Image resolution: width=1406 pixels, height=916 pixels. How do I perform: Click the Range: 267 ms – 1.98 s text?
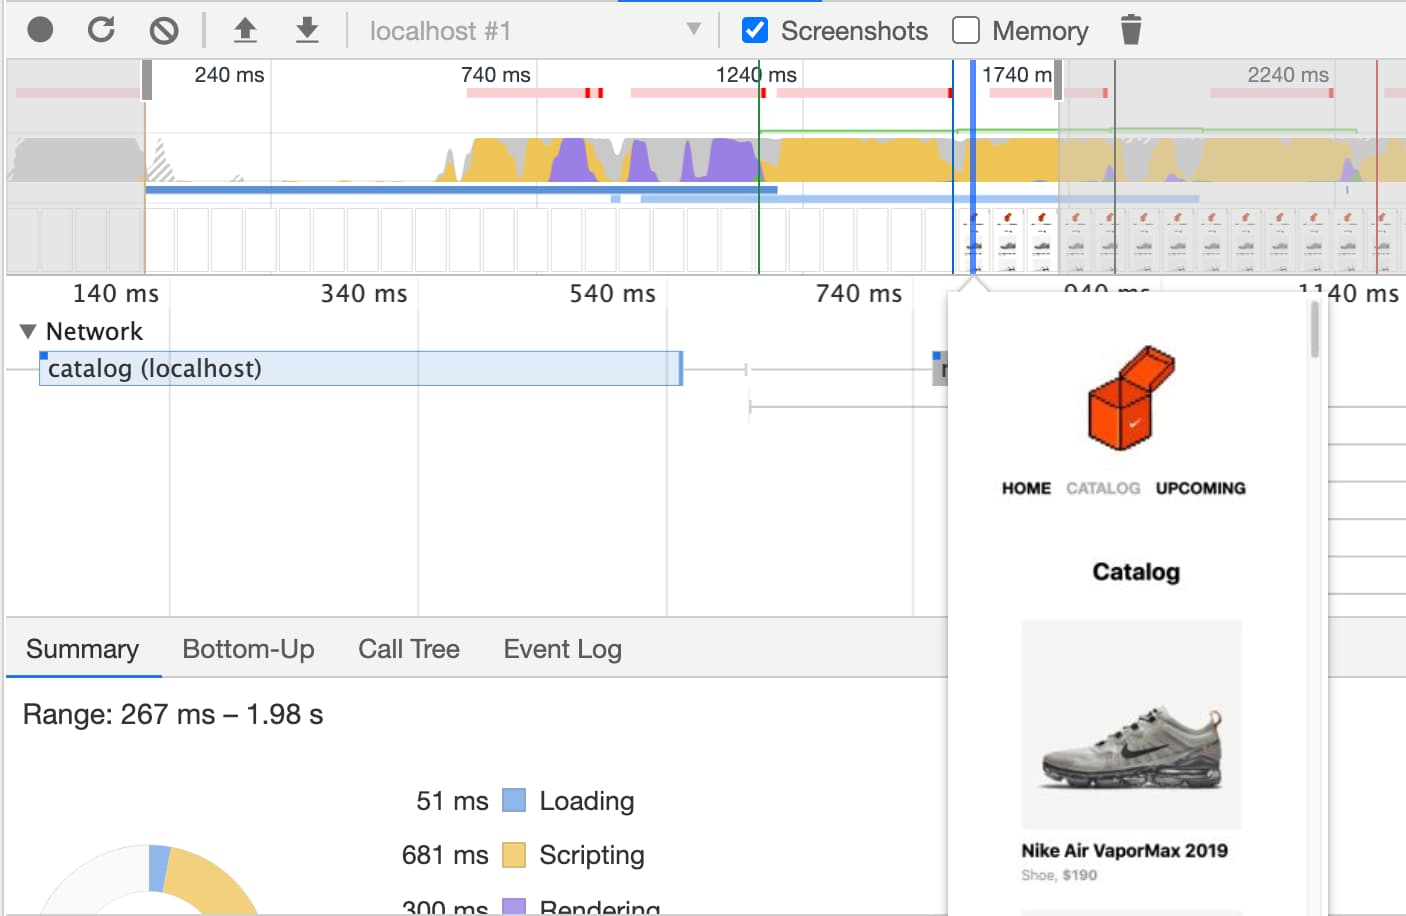coord(173,714)
